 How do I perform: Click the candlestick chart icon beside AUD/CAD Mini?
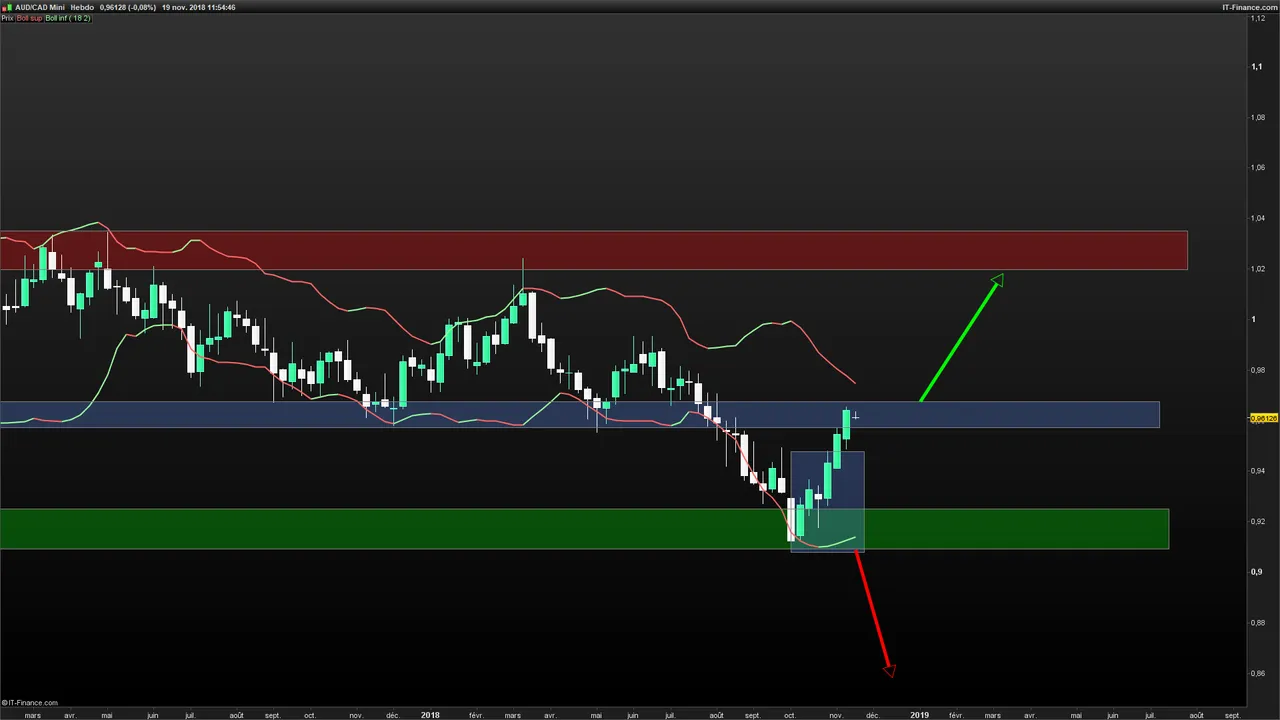click(x=7, y=7)
